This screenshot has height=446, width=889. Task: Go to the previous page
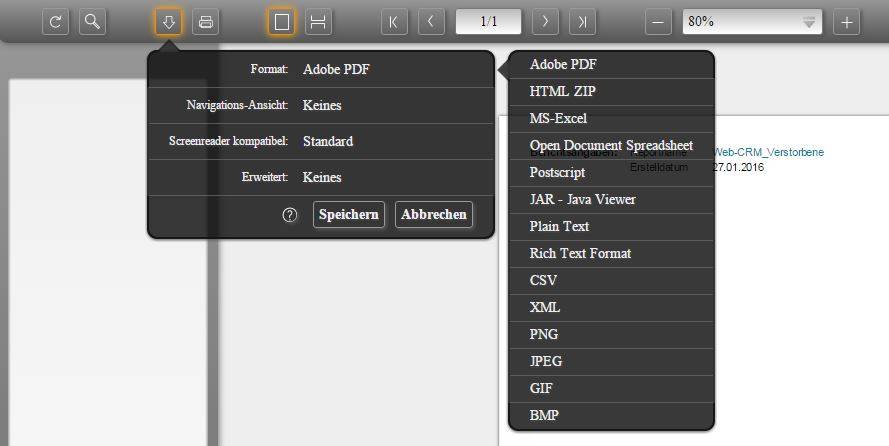pos(431,22)
